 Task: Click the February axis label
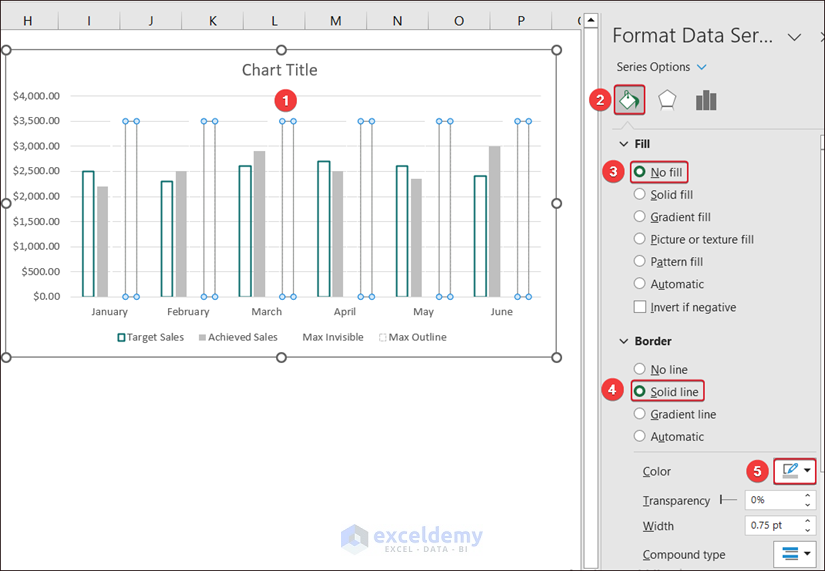click(x=188, y=312)
